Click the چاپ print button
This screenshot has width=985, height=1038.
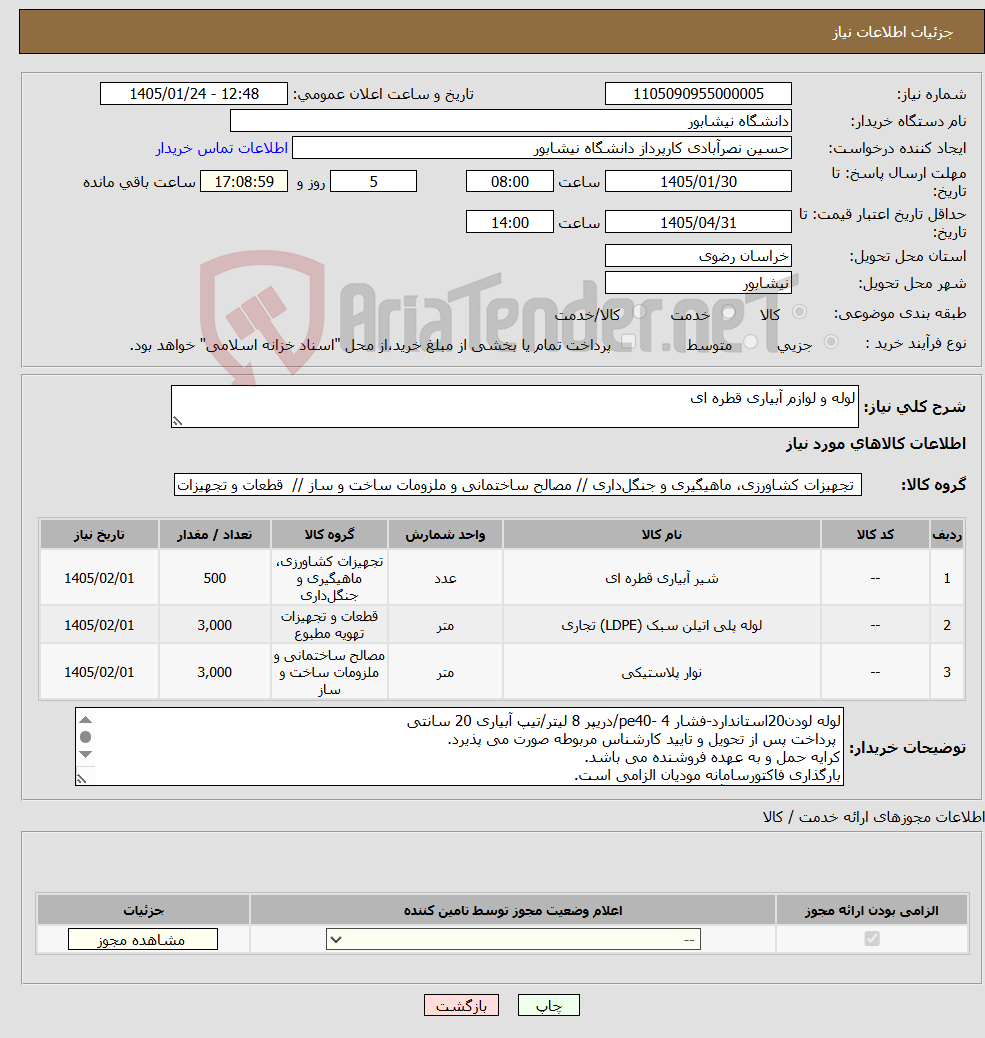click(x=548, y=1006)
